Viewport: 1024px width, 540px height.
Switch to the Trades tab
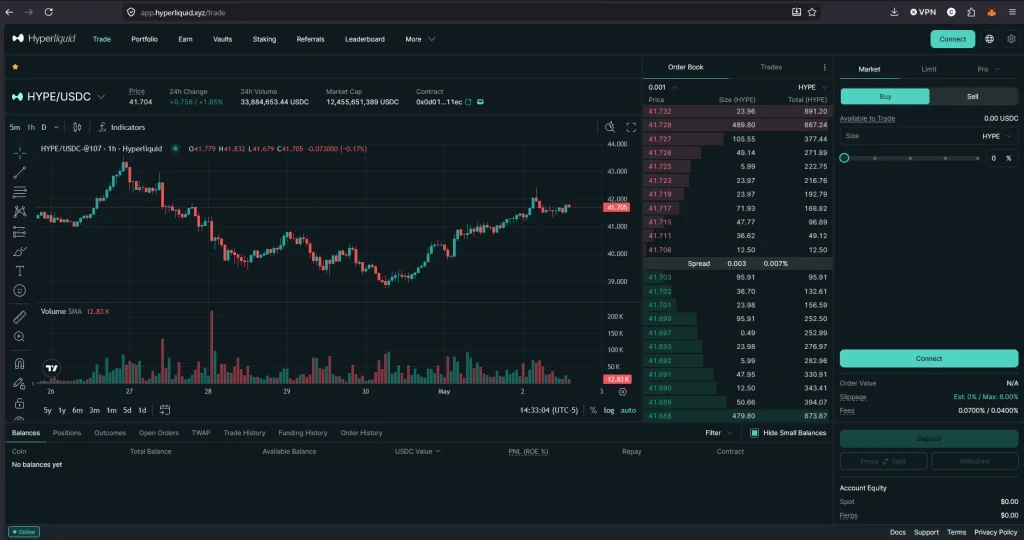771,67
